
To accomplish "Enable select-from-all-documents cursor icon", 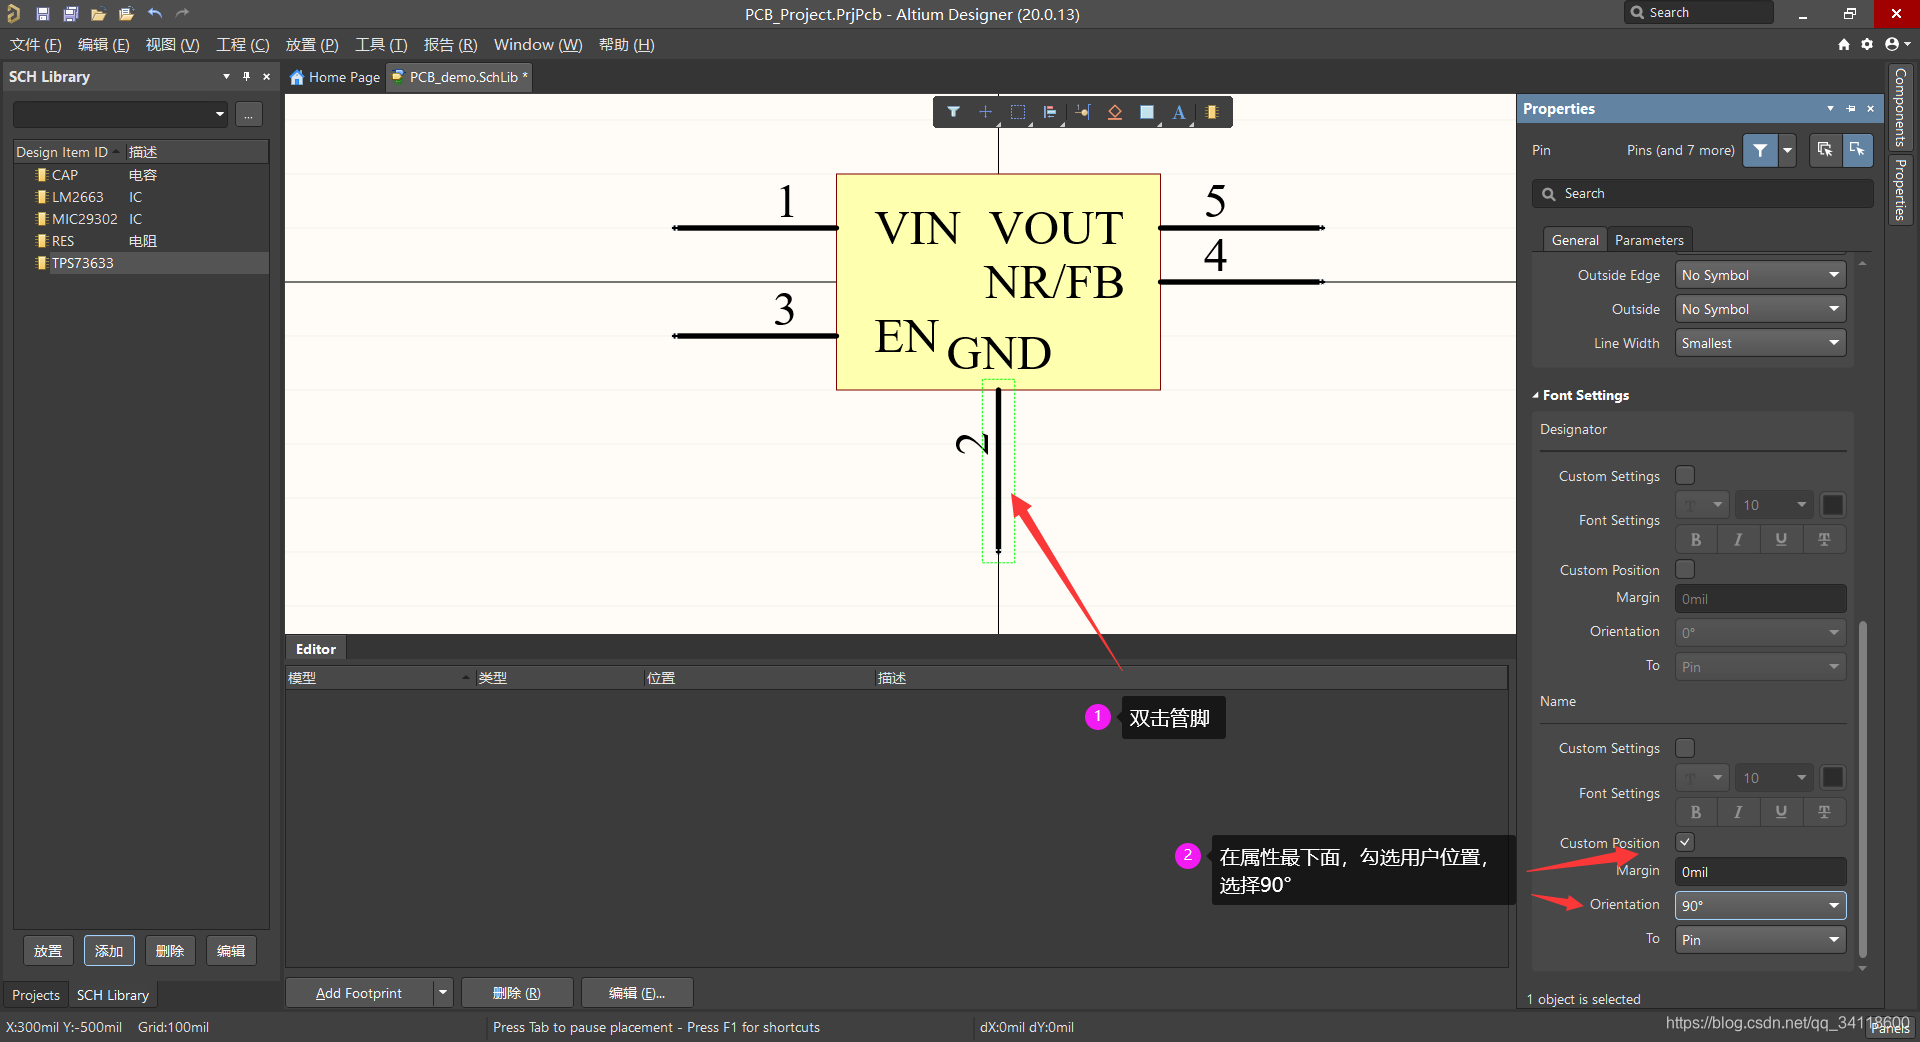I will coord(1825,150).
